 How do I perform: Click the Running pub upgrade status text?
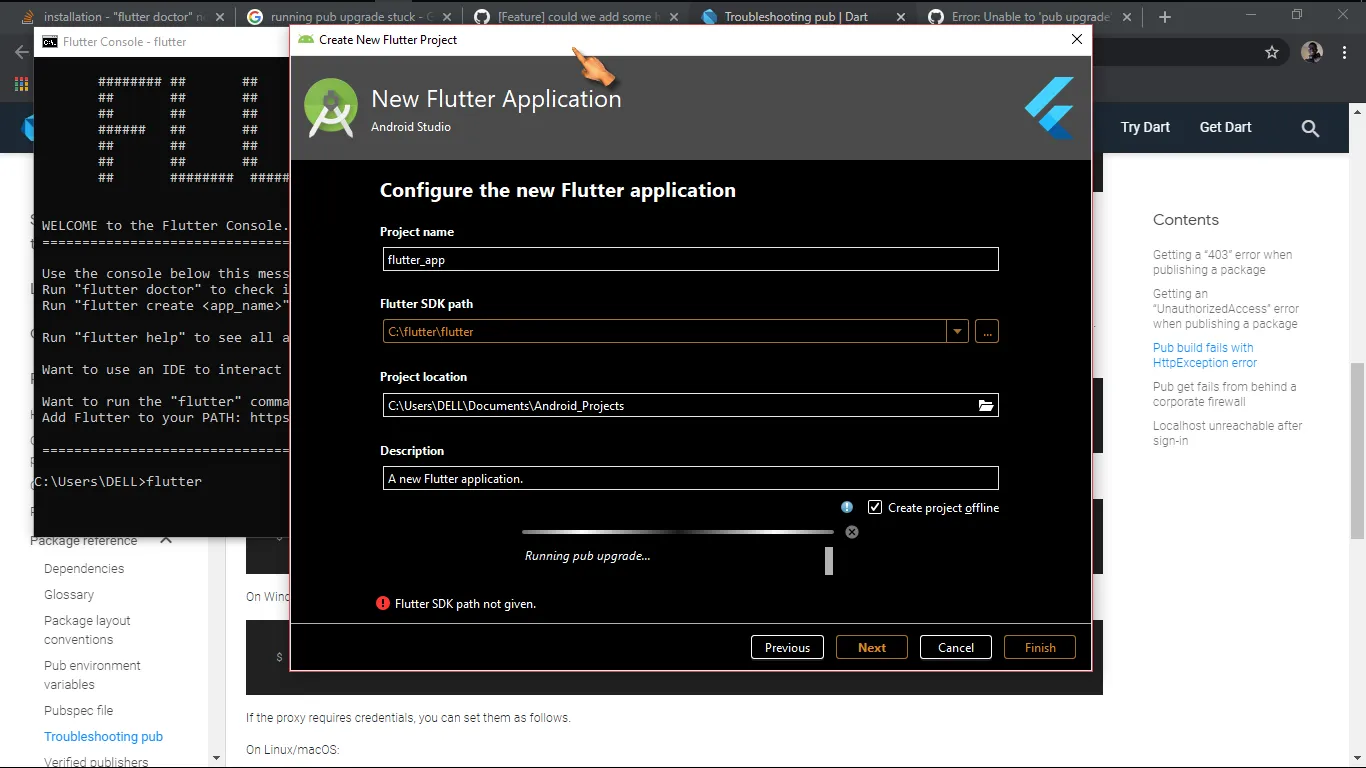[x=587, y=556]
